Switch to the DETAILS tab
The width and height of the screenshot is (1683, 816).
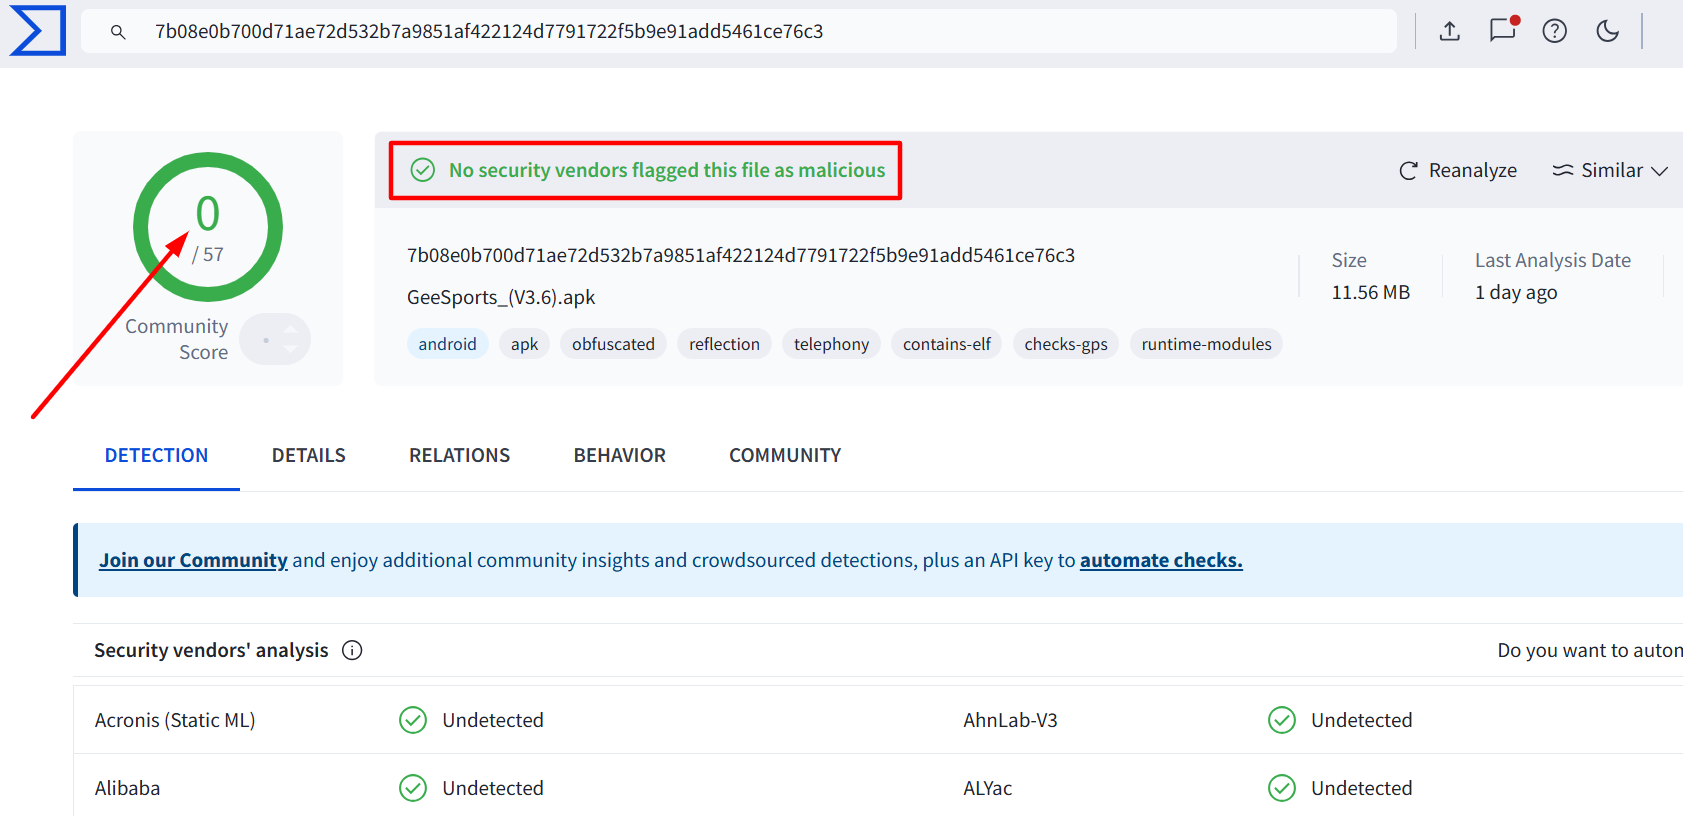click(308, 455)
